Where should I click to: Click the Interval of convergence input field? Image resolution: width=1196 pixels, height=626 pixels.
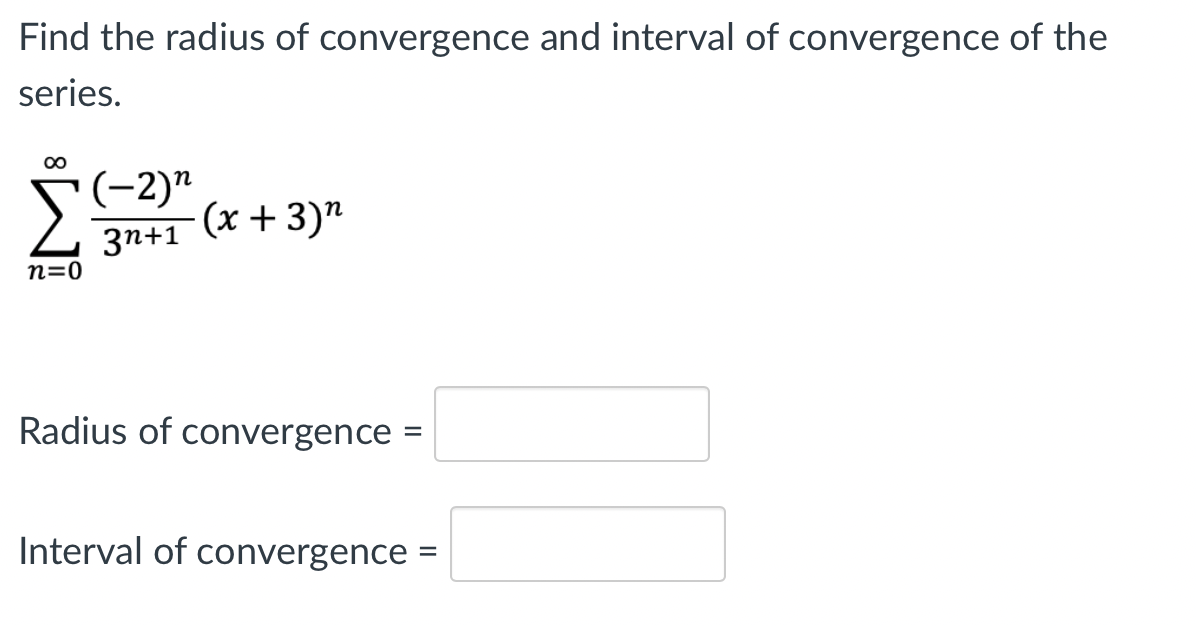[x=587, y=544]
